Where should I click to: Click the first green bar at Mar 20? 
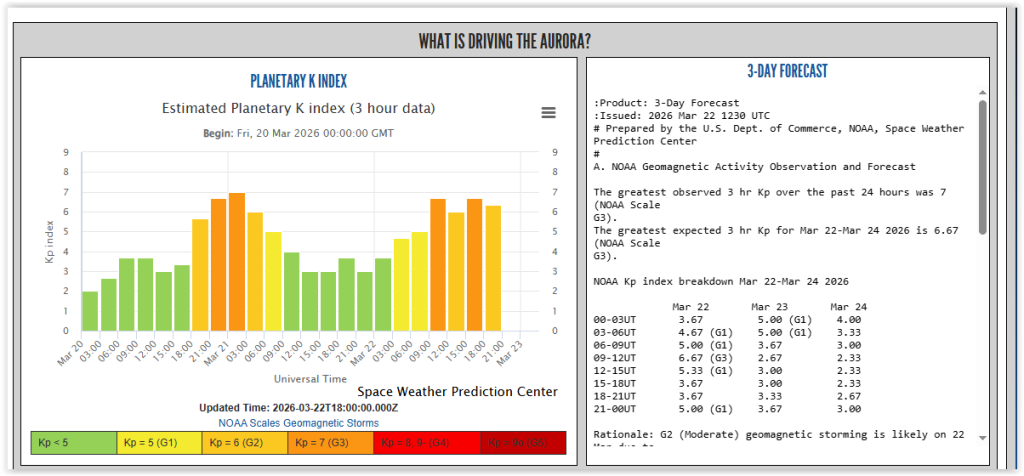click(x=90, y=311)
